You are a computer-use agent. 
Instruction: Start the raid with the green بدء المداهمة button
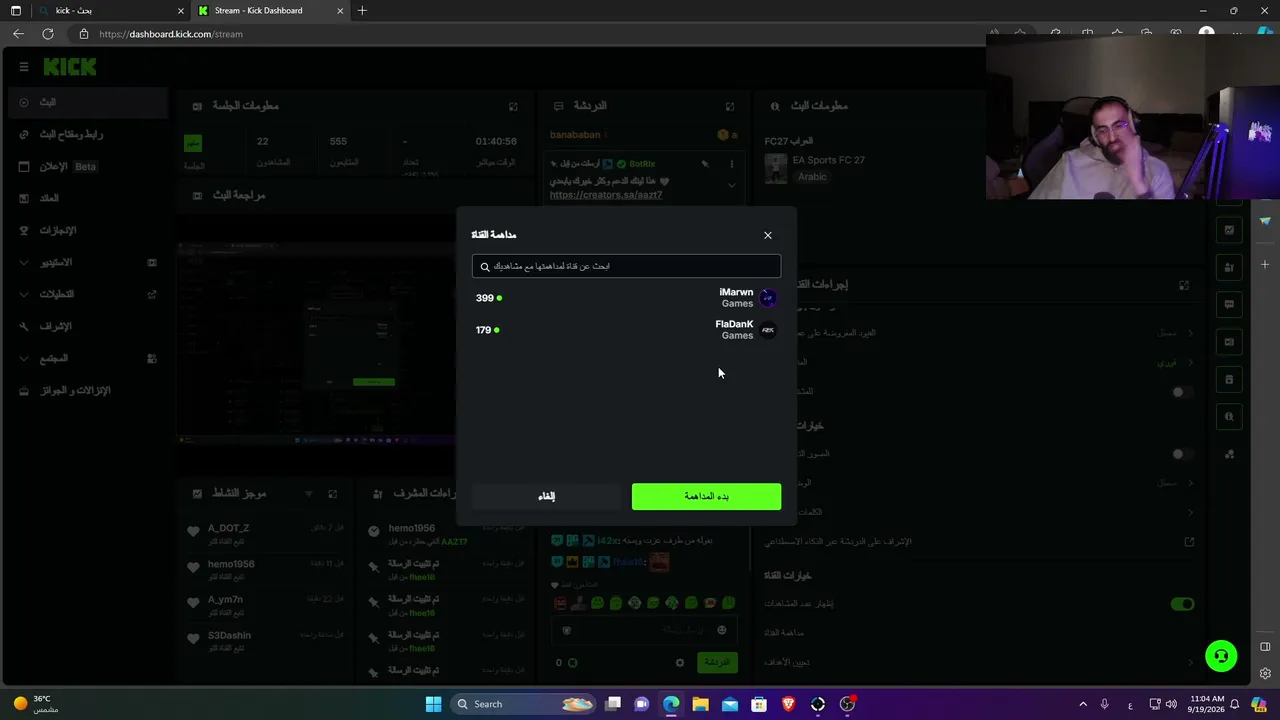[706, 497]
